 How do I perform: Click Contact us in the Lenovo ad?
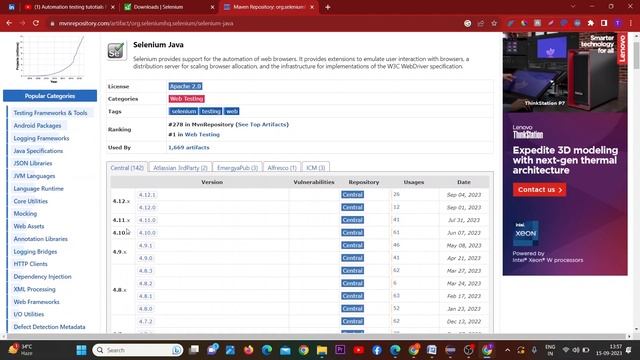(x=540, y=190)
